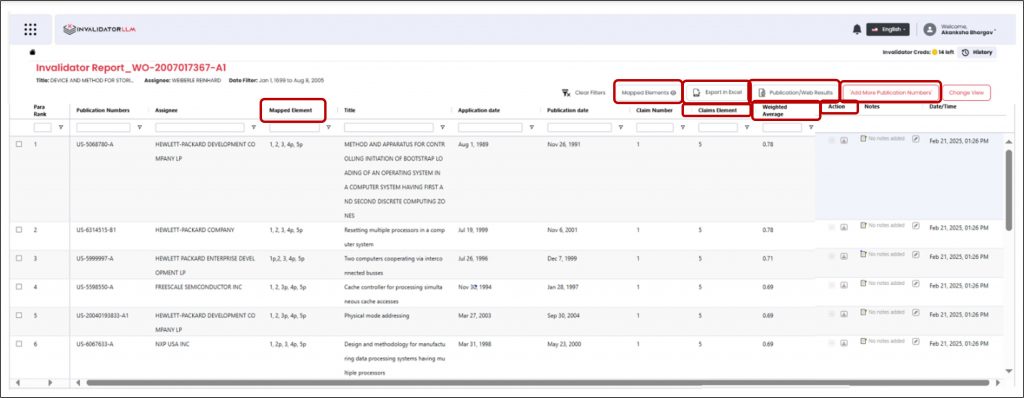Click the Apple icon below the apps grid
Screen dimensions: 1024x398
(33, 52)
